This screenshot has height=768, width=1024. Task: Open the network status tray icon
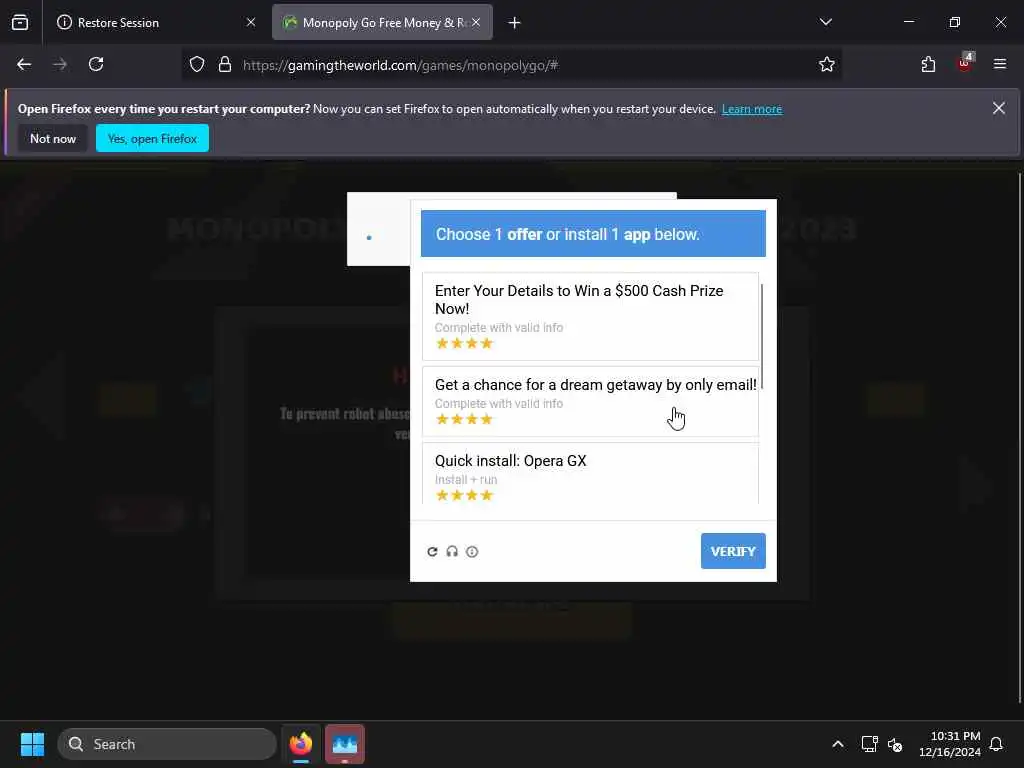click(869, 744)
